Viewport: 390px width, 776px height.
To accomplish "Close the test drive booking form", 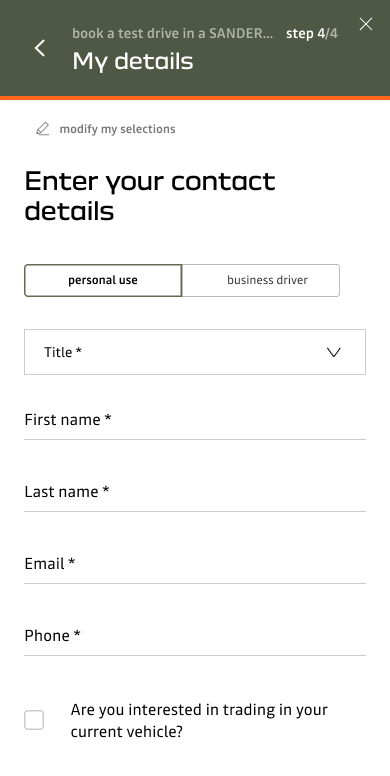I will pyautogui.click(x=366, y=24).
